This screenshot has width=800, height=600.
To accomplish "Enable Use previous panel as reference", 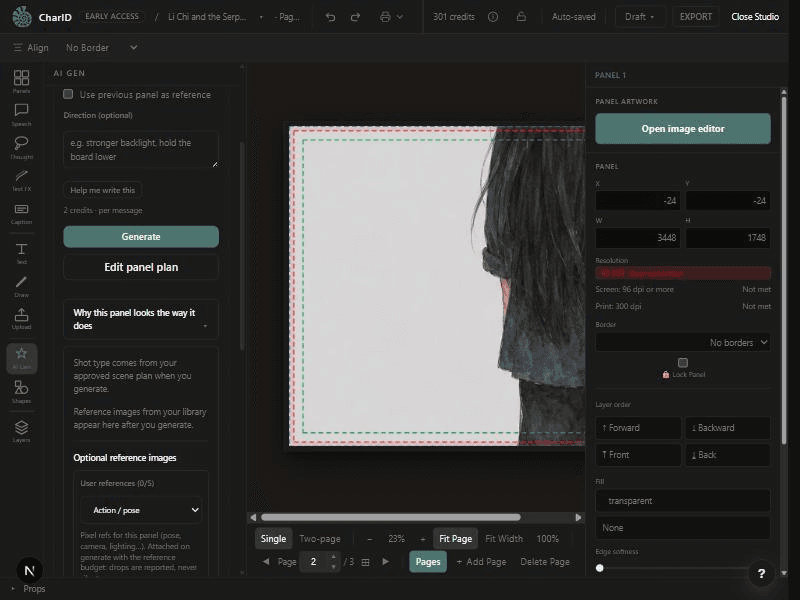I will pos(68,94).
